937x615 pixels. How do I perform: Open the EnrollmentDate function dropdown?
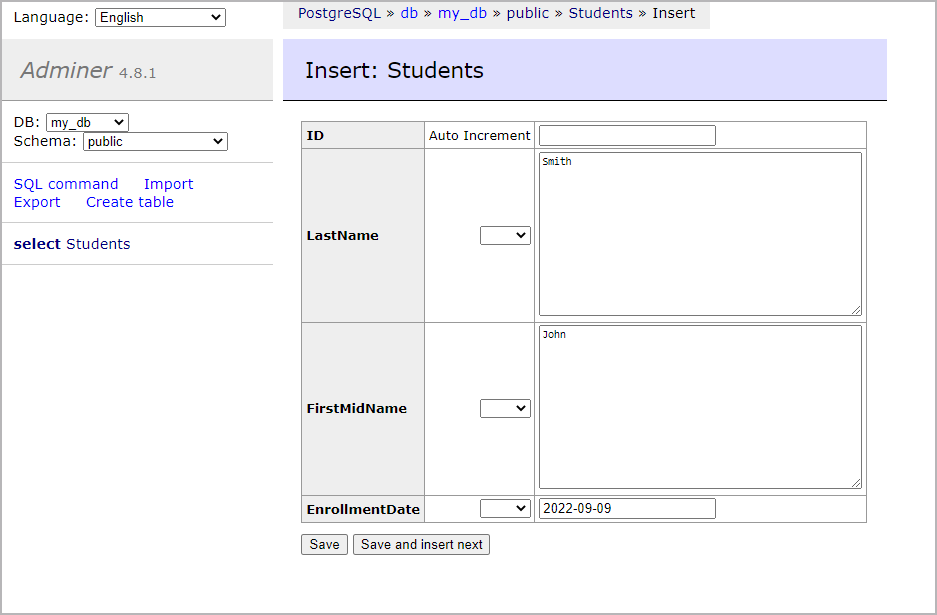coord(505,509)
